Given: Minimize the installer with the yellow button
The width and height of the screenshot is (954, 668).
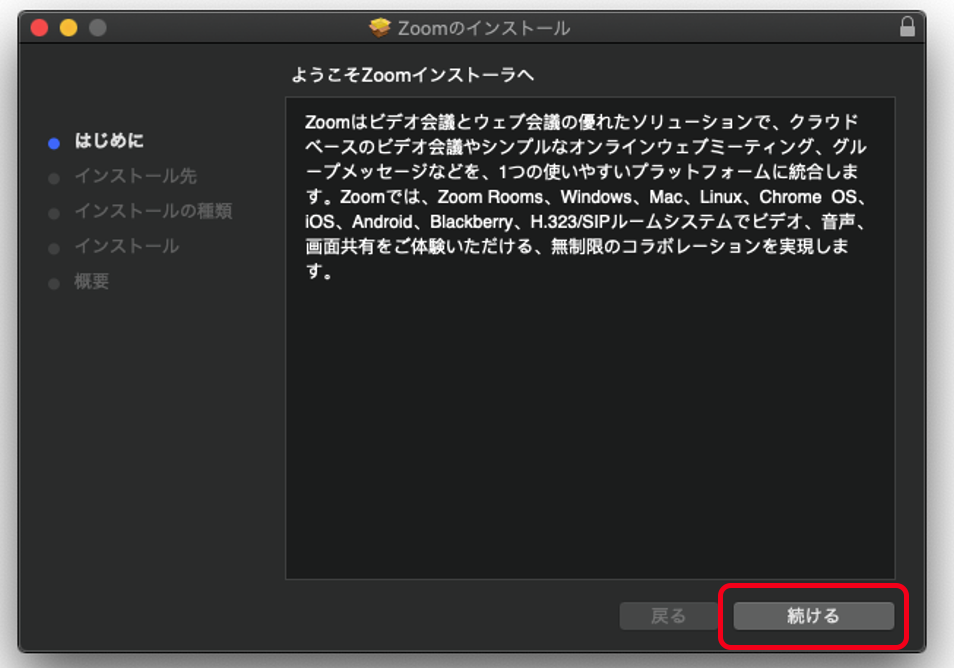Looking at the screenshot, I should (69, 27).
